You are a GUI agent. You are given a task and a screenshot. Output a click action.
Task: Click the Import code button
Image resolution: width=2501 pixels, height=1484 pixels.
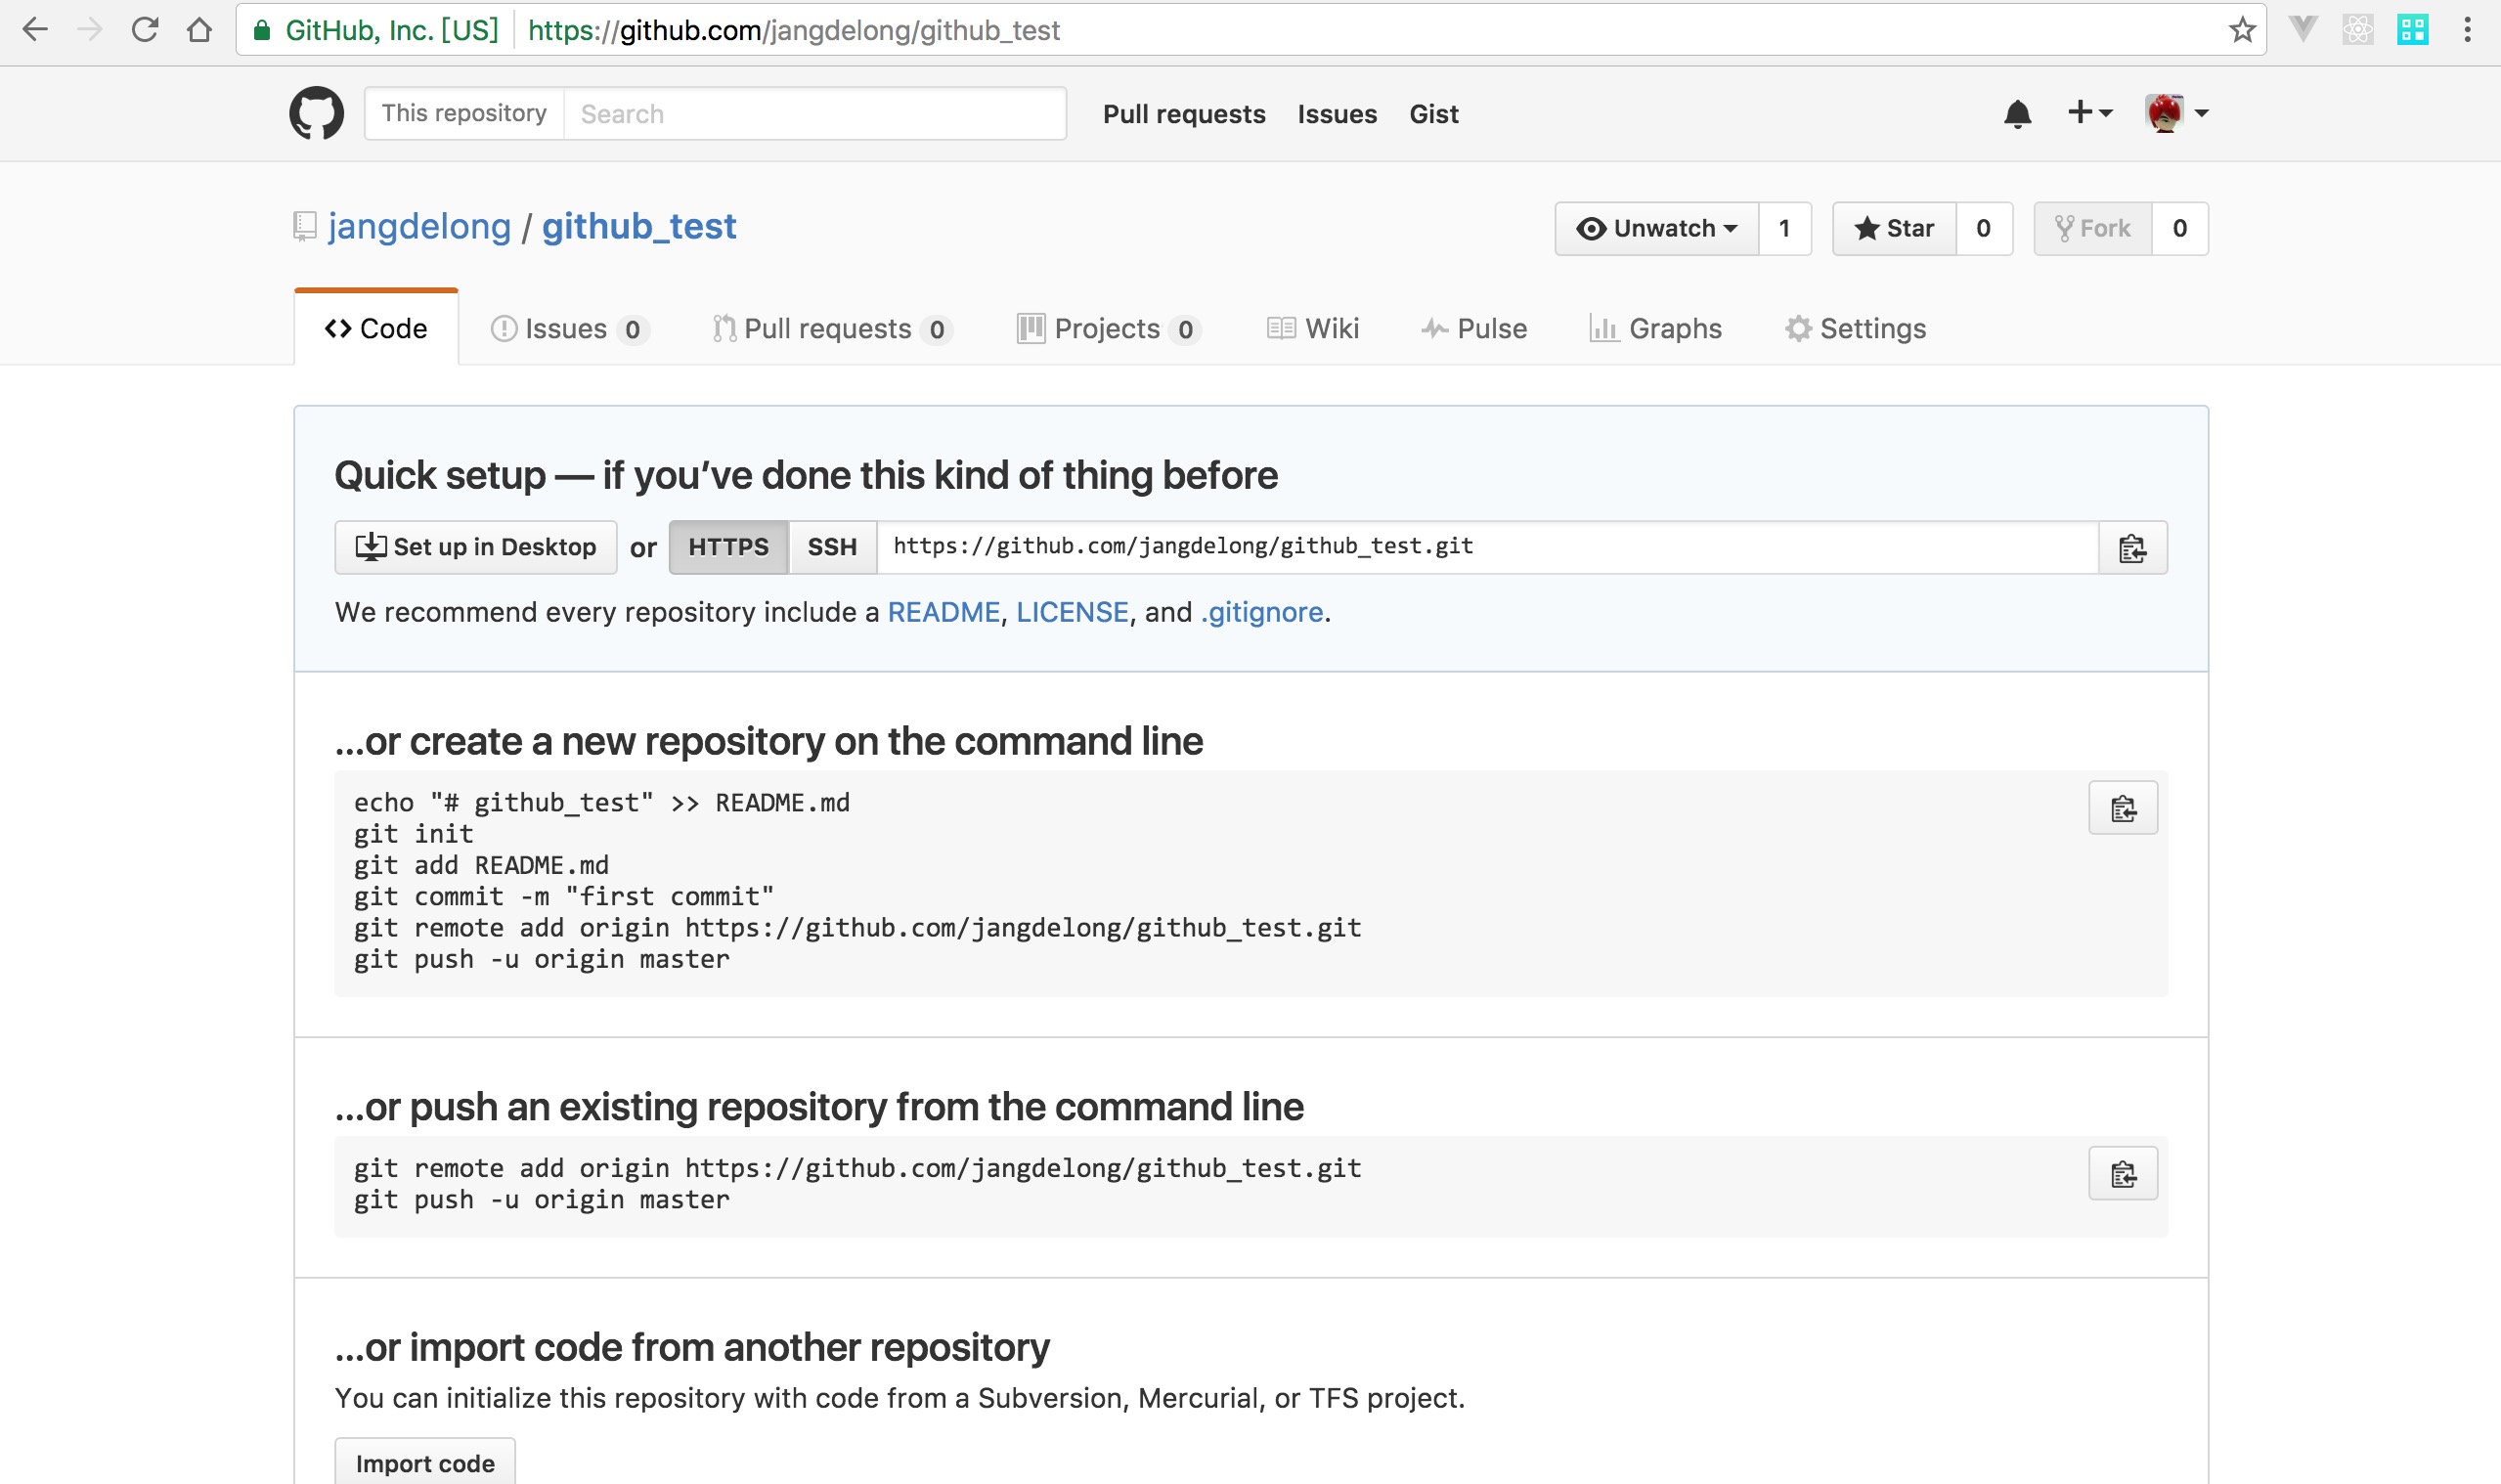[425, 1463]
